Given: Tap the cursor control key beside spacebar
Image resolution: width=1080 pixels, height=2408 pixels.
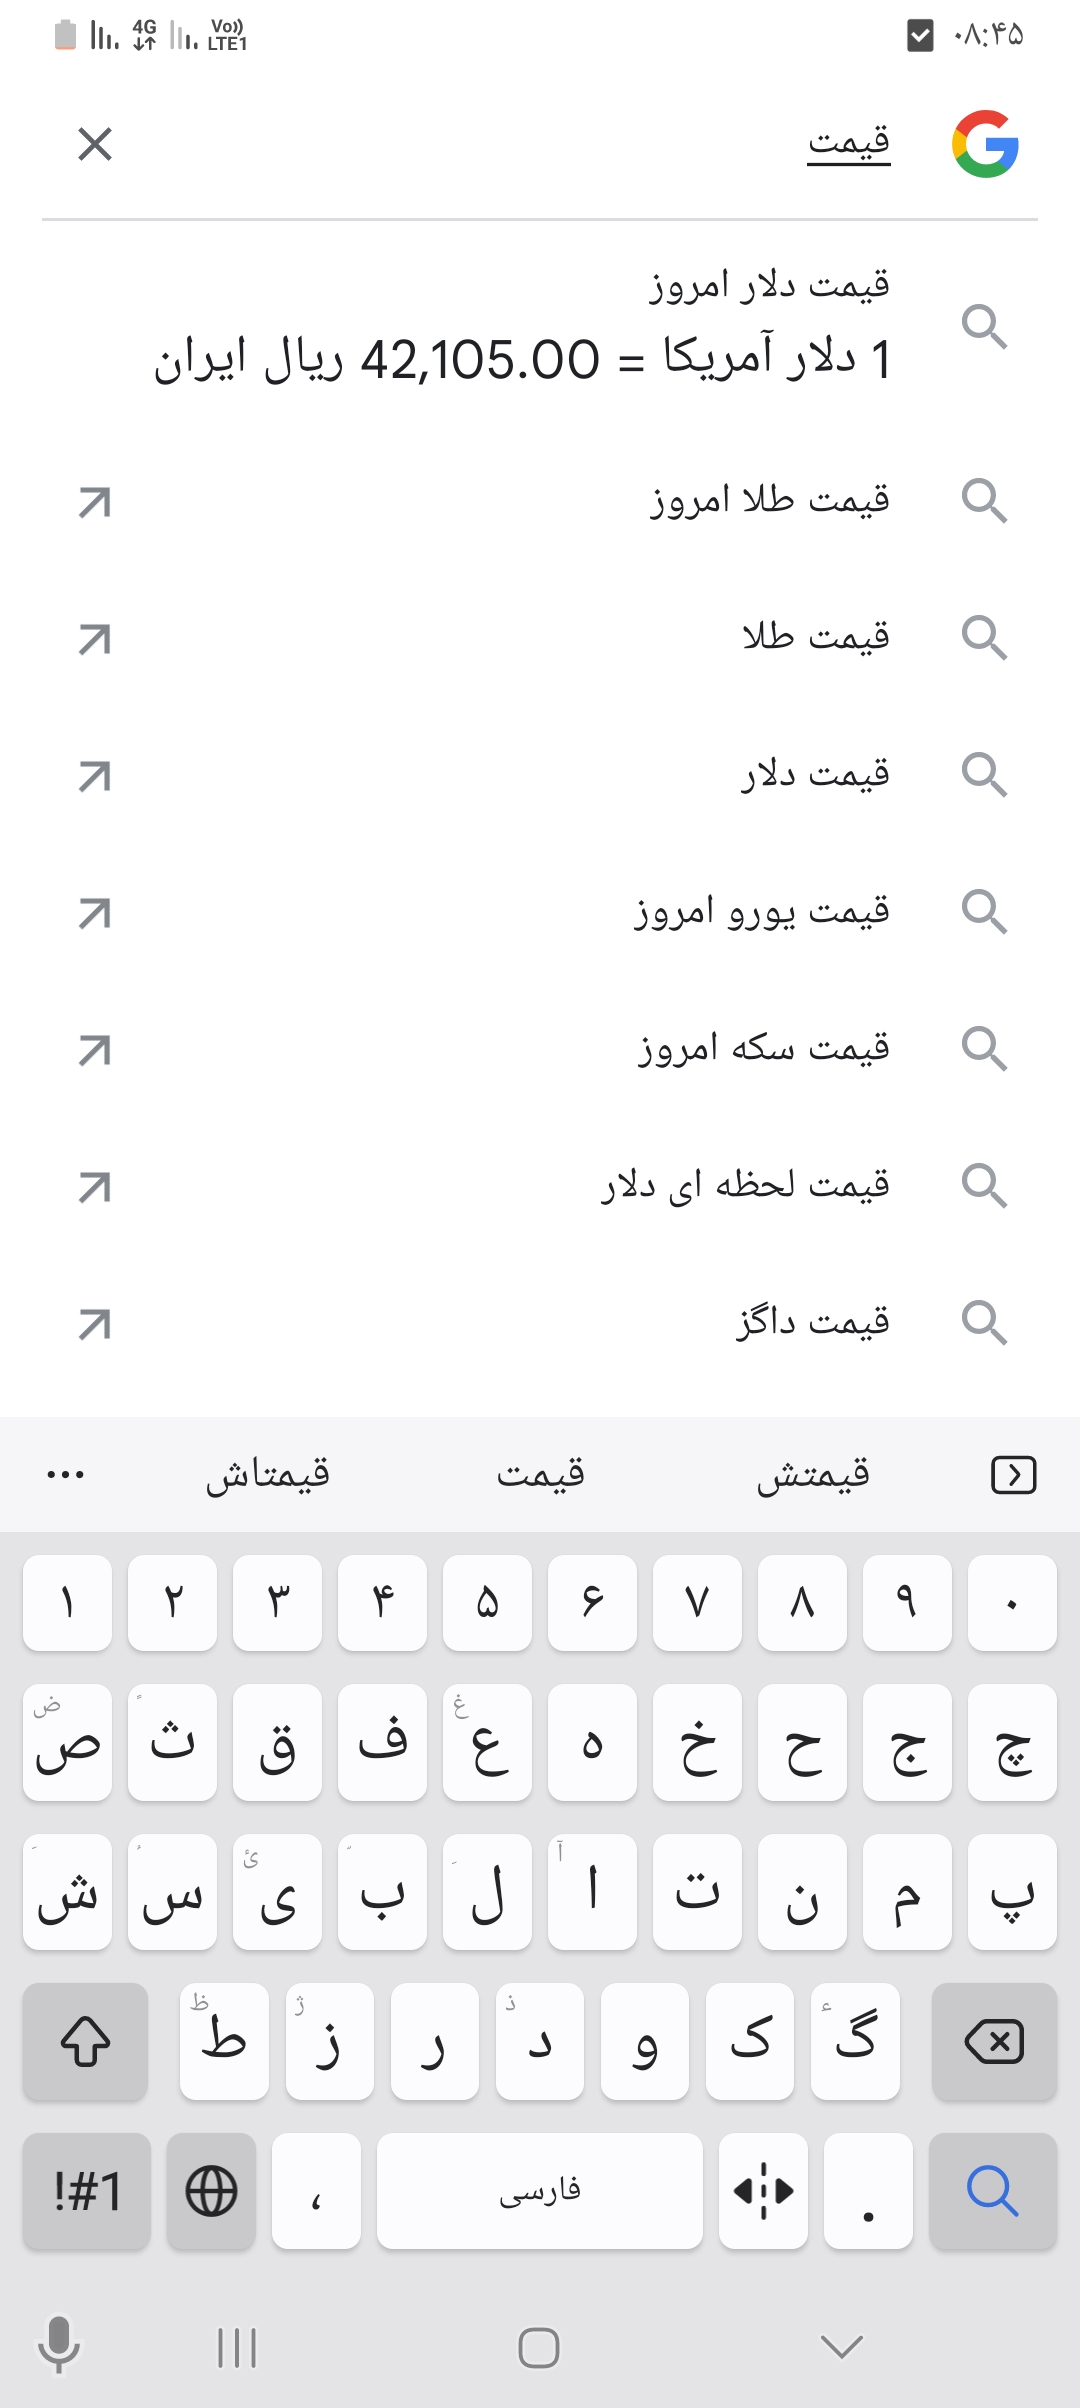Looking at the screenshot, I should click(x=763, y=2191).
